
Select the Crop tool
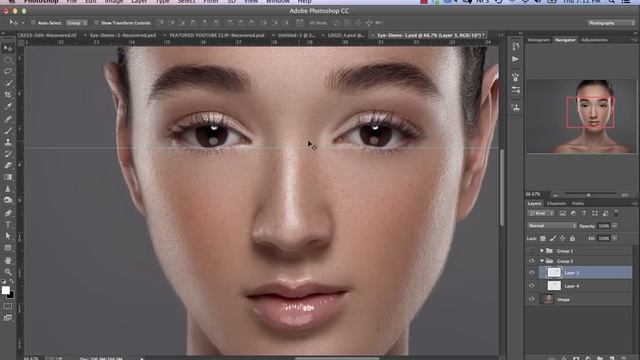point(8,95)
